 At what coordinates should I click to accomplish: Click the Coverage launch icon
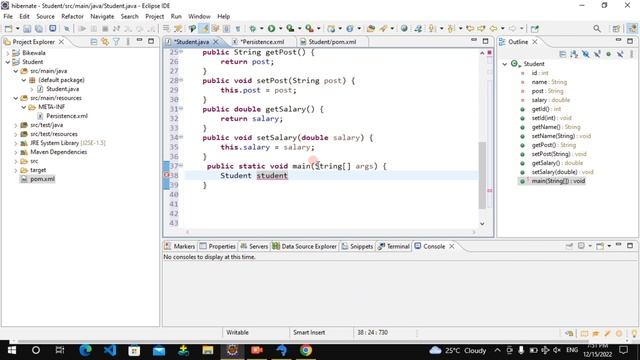click(290, 29)
